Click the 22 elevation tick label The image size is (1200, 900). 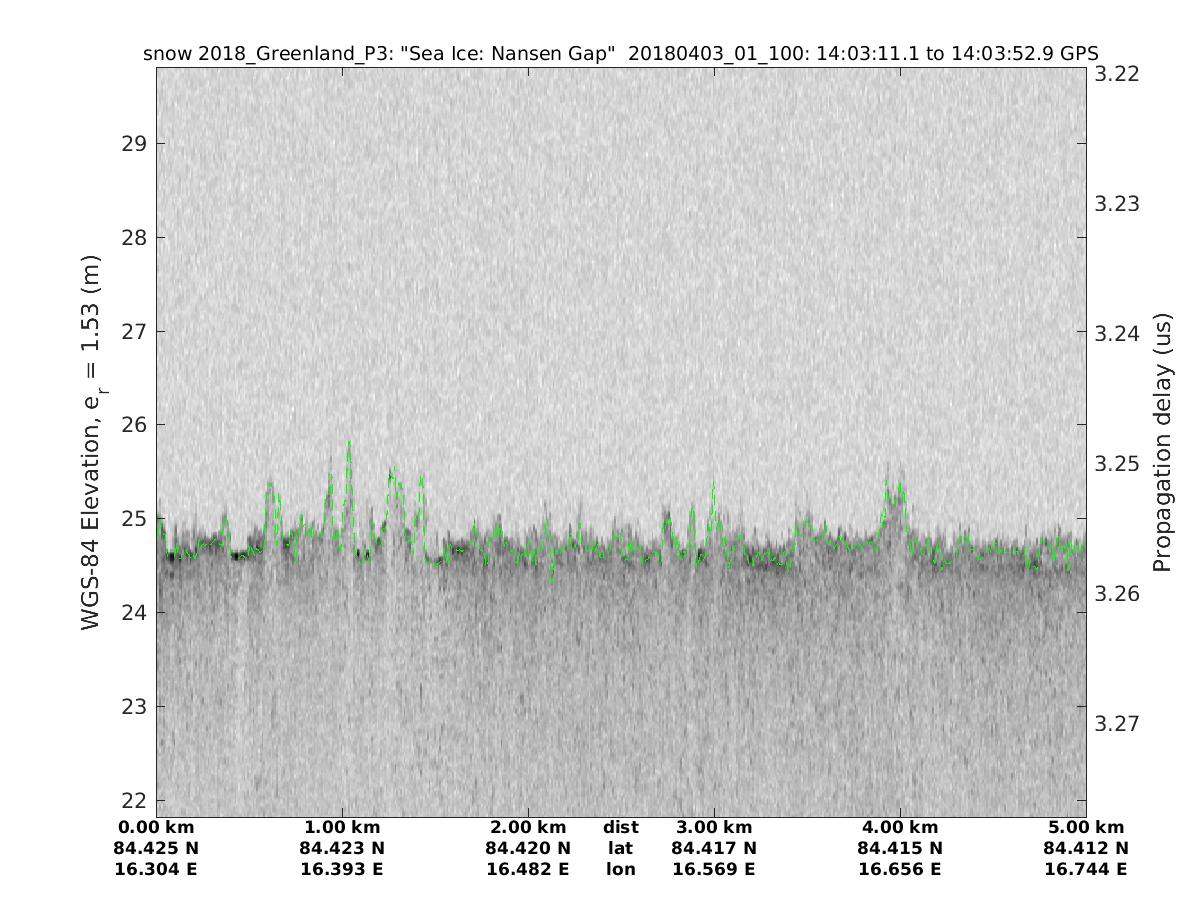point(131,801)
